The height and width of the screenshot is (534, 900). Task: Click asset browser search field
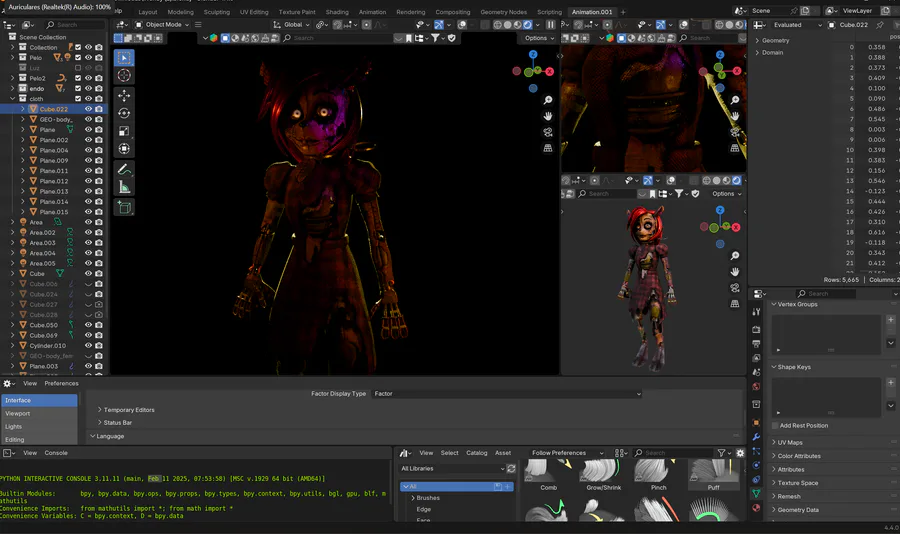click(672, 453)
